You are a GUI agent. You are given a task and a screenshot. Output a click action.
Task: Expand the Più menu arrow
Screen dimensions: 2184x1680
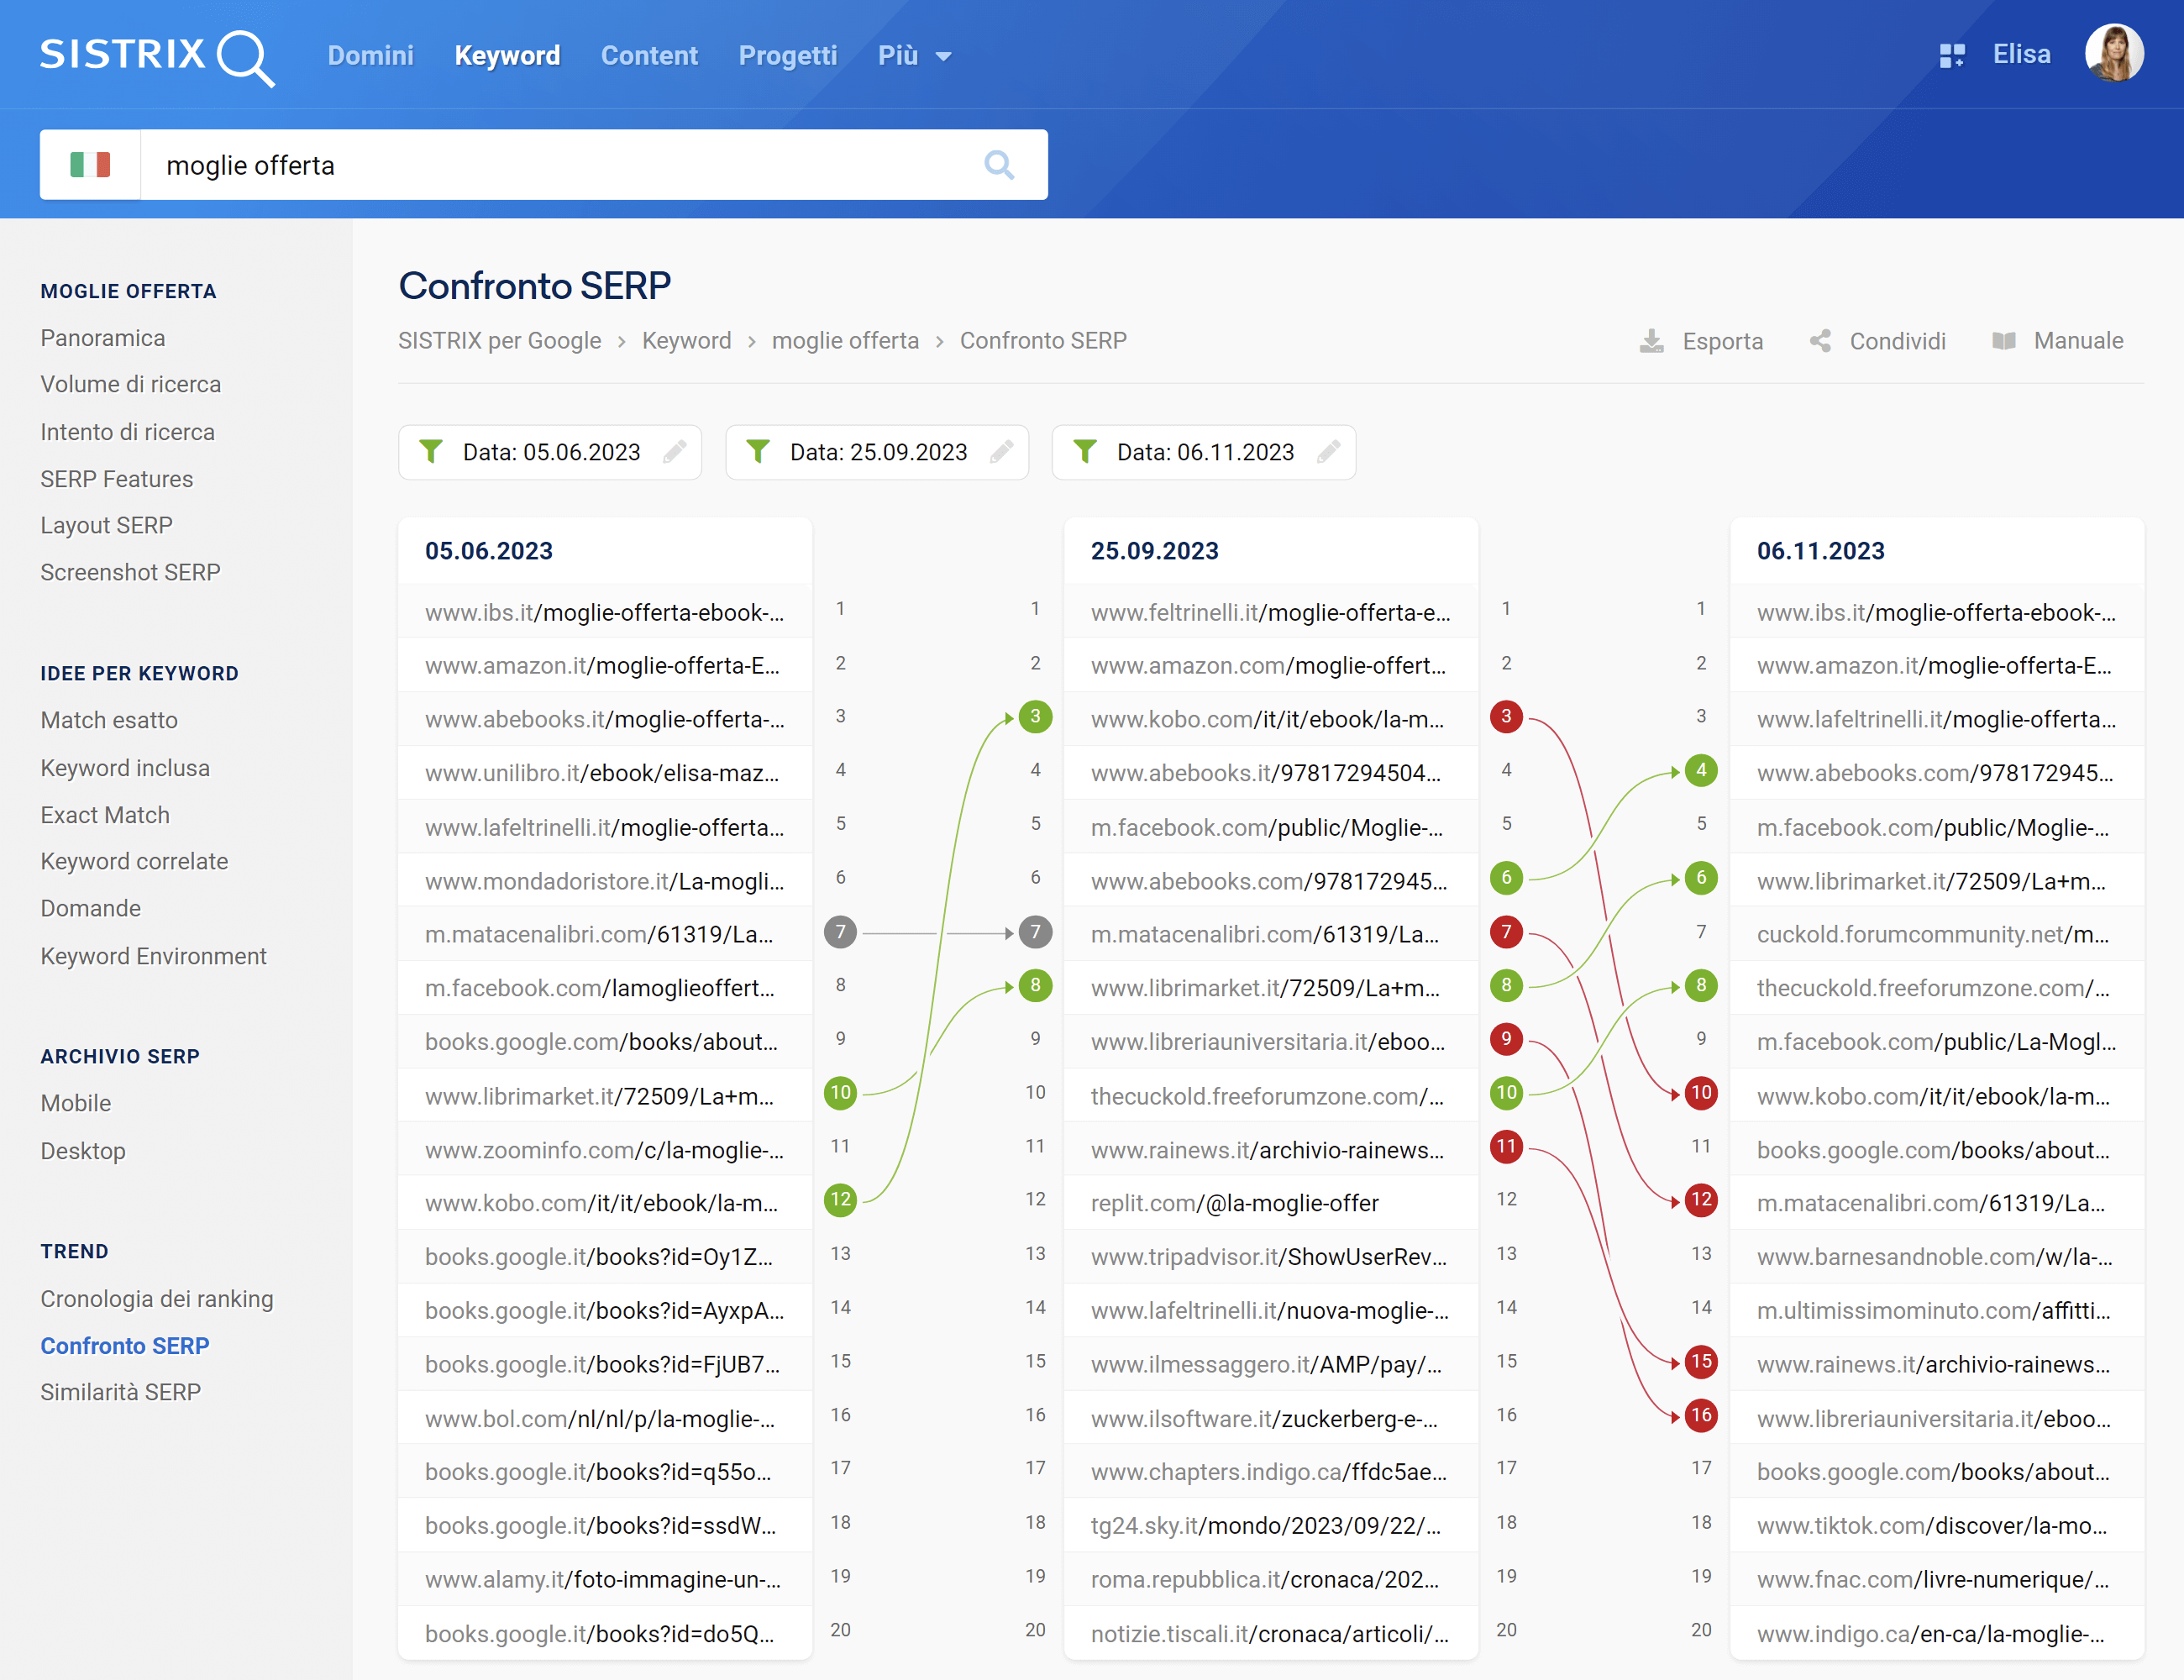(x=943, y=57)
